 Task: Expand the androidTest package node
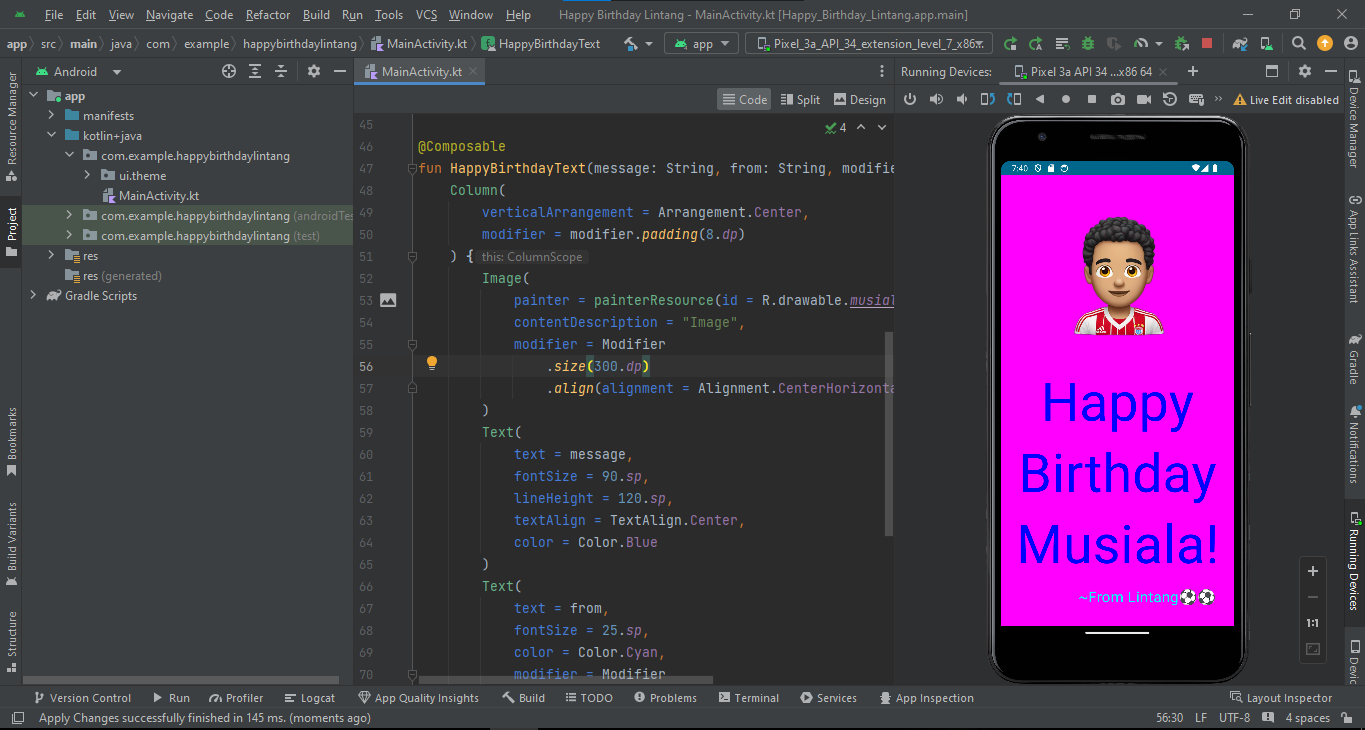pyautogui.click(x=70, y=216)
